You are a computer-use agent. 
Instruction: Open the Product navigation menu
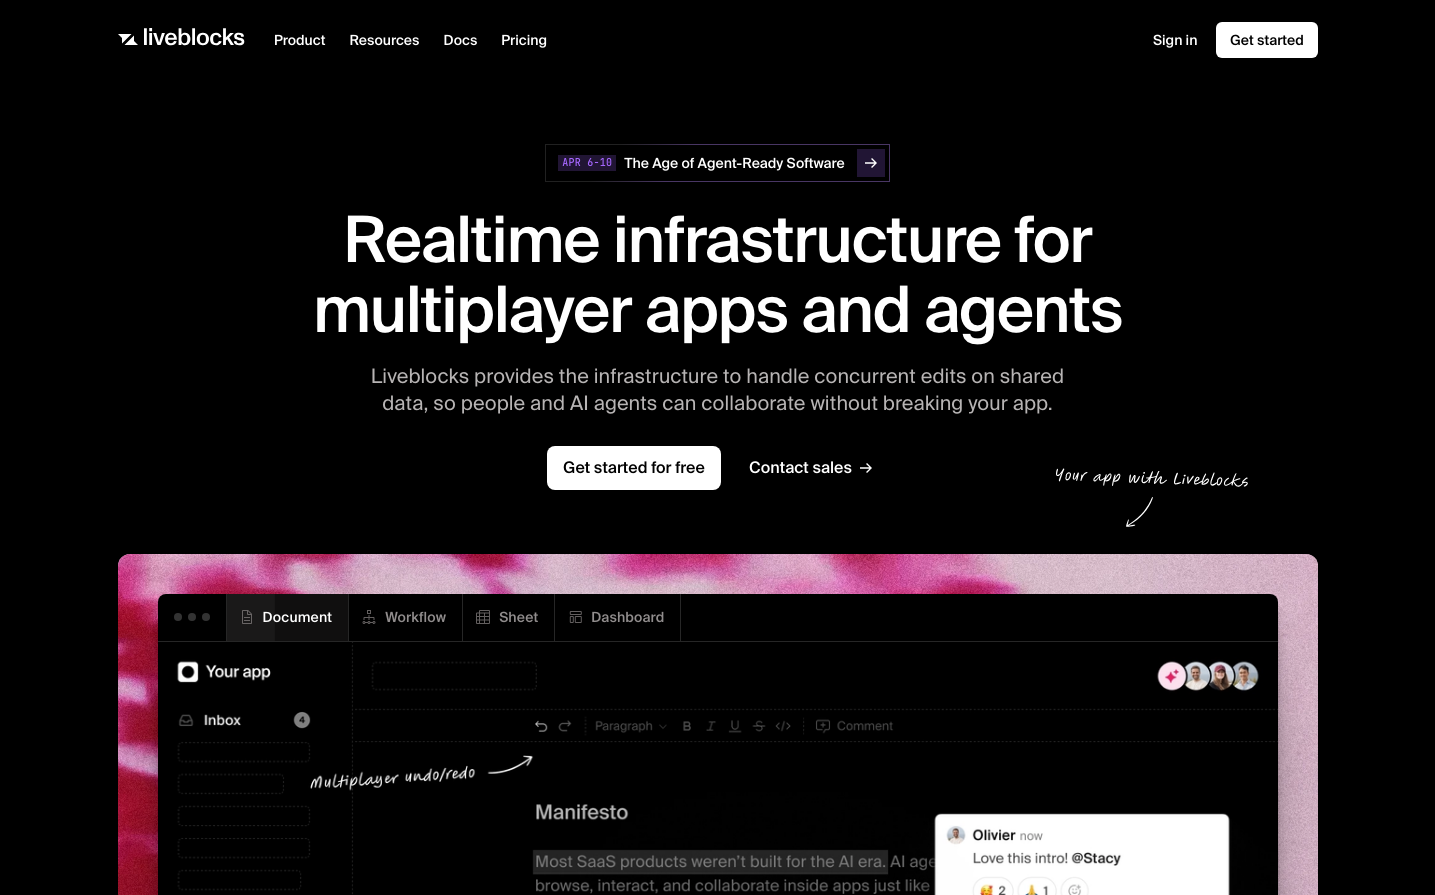(x=299, y=40)
